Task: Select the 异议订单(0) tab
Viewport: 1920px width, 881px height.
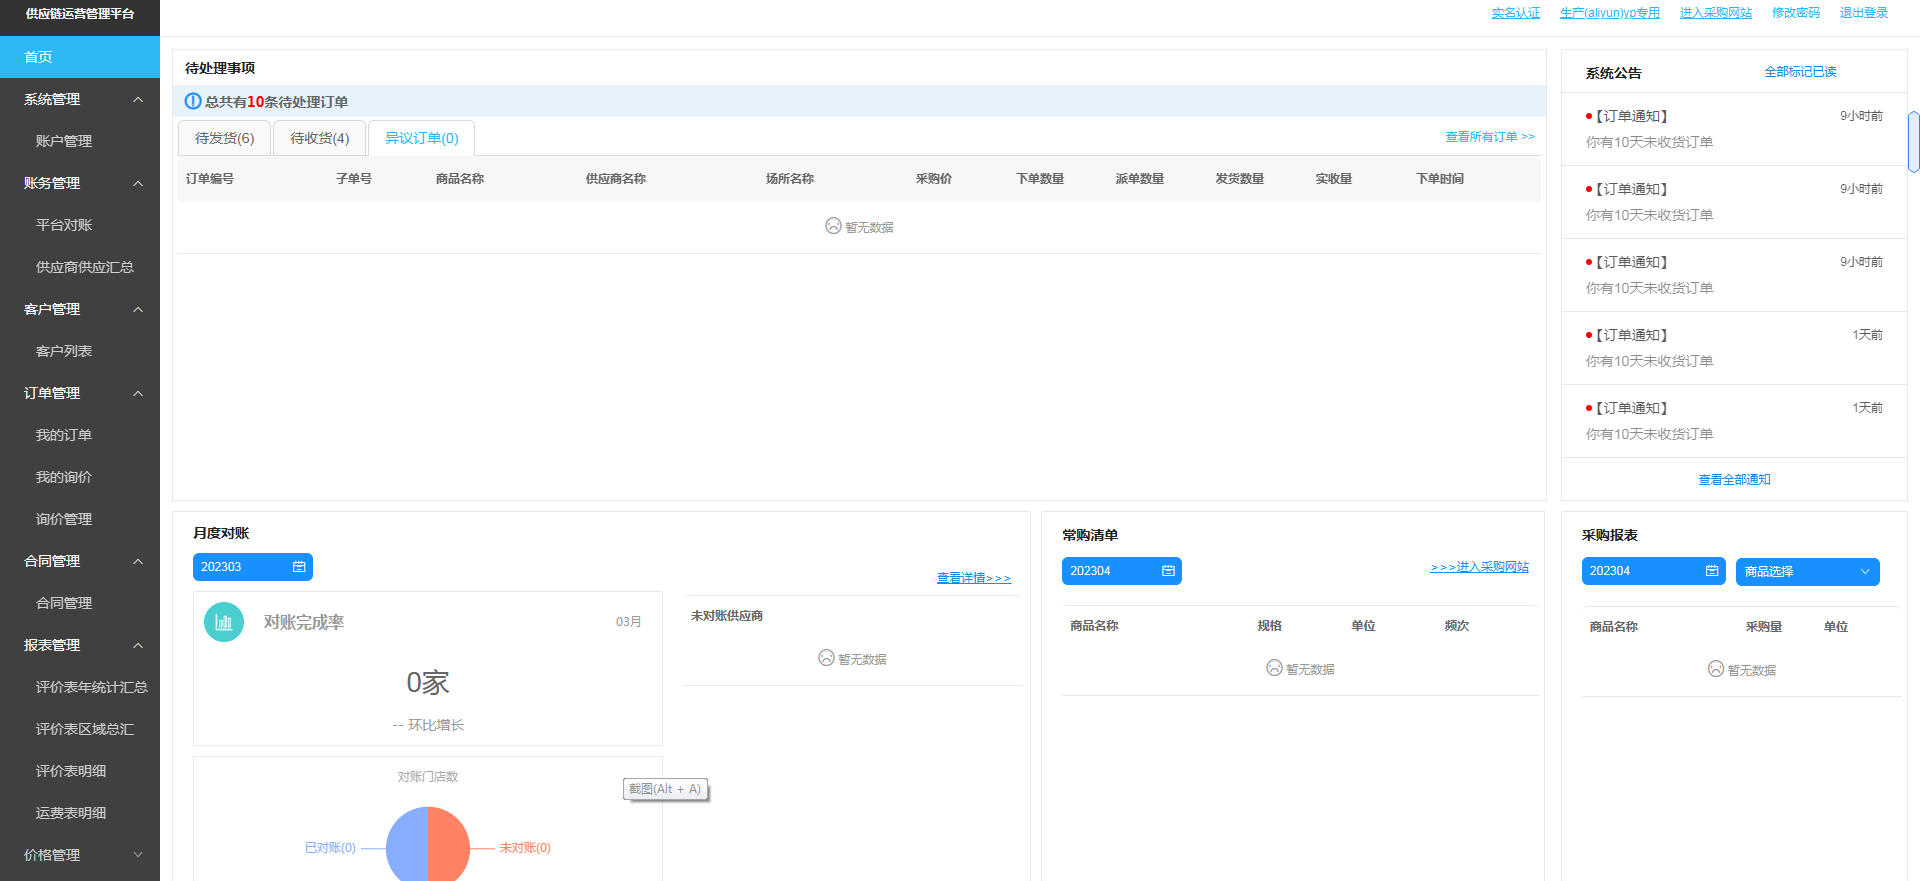Action: click(421, 138)
